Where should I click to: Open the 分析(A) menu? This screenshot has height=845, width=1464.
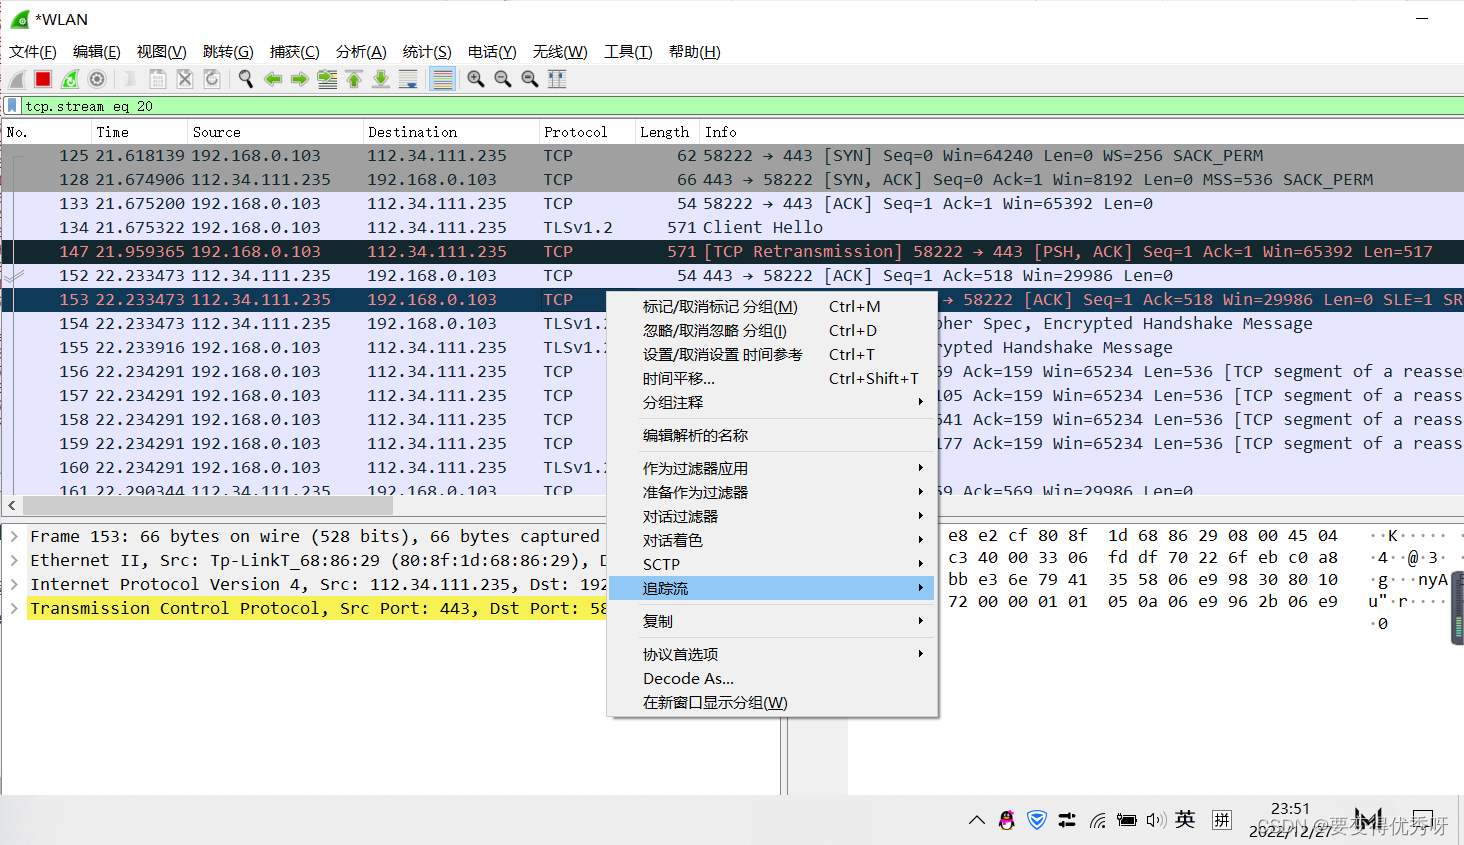tap(361, 52)
